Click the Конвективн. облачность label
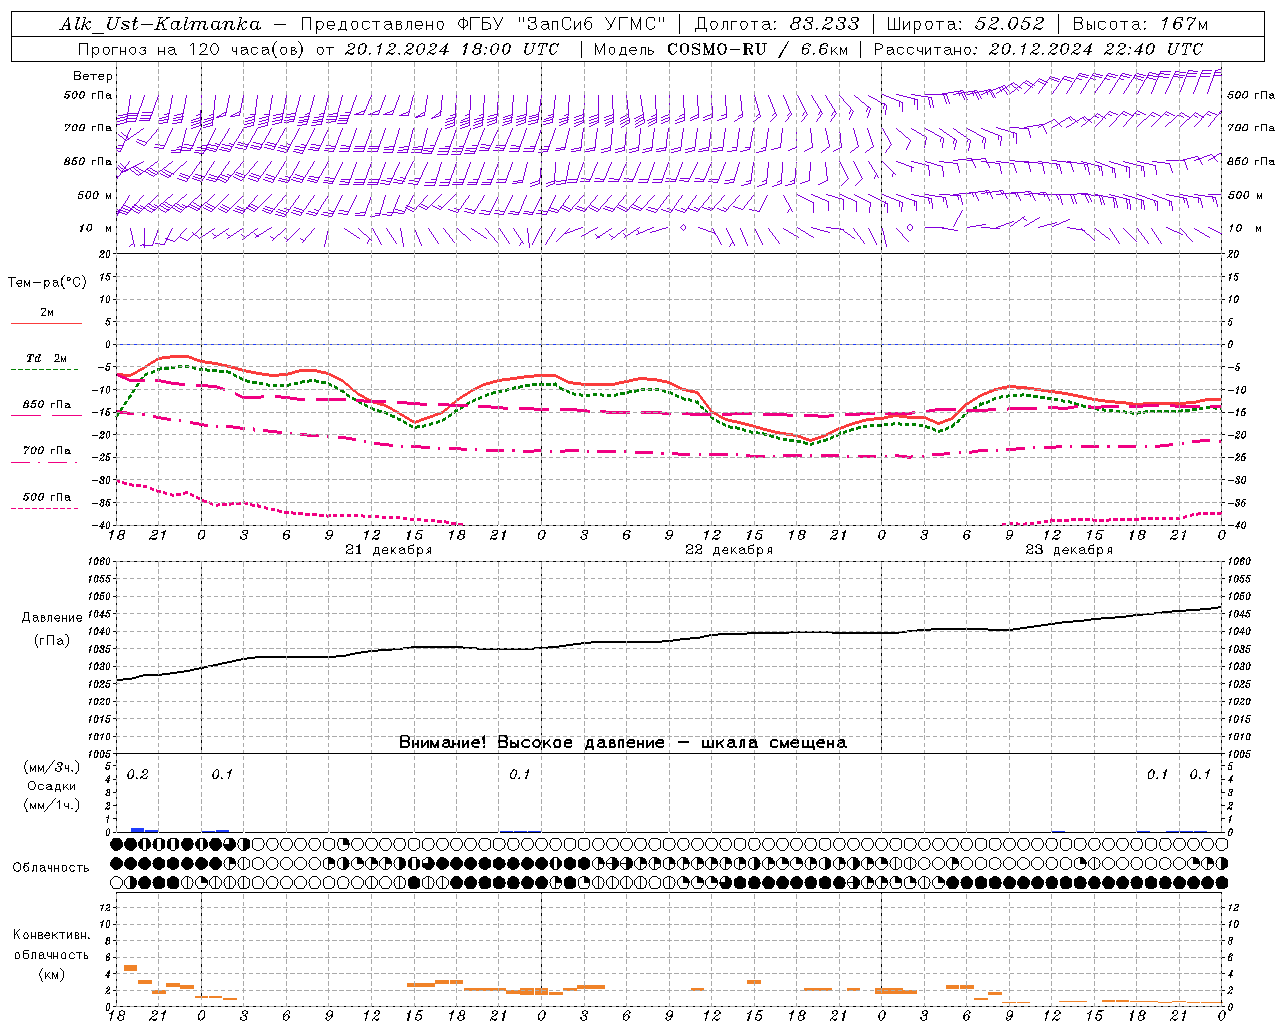1280x1024 pixels. click(51, 945)
